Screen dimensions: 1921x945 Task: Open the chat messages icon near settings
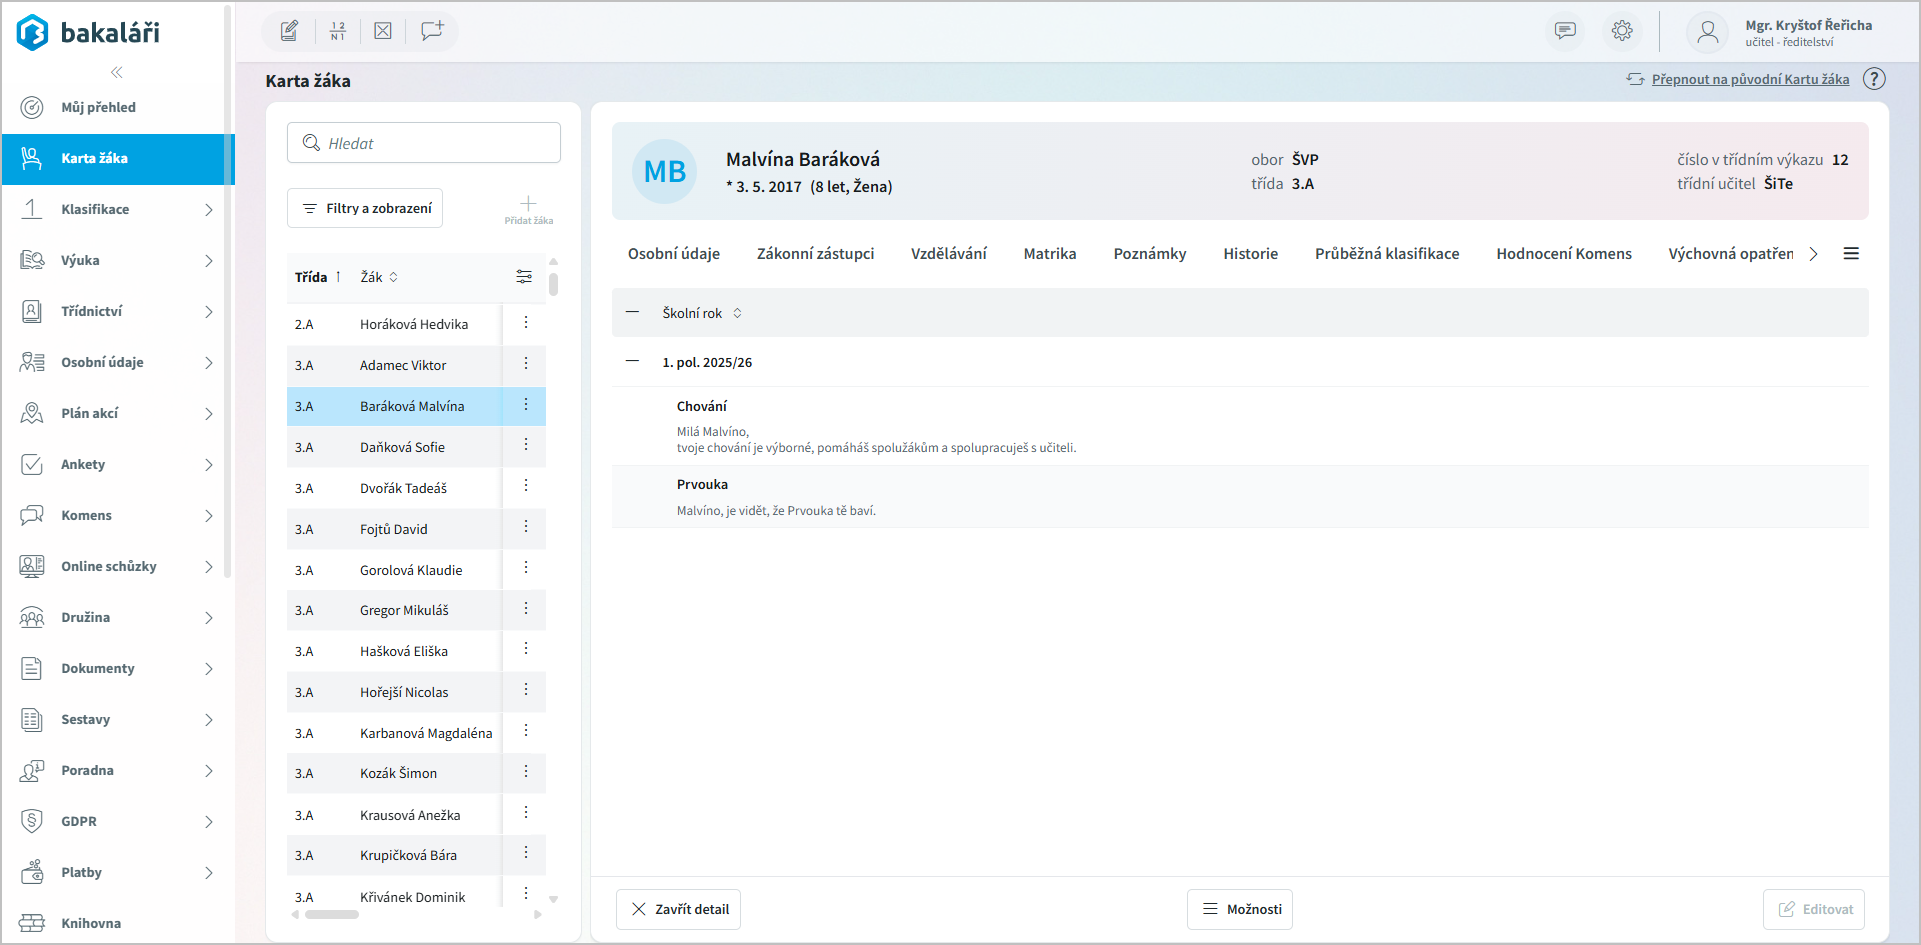pyautogui.click(x=1565, y=31)
